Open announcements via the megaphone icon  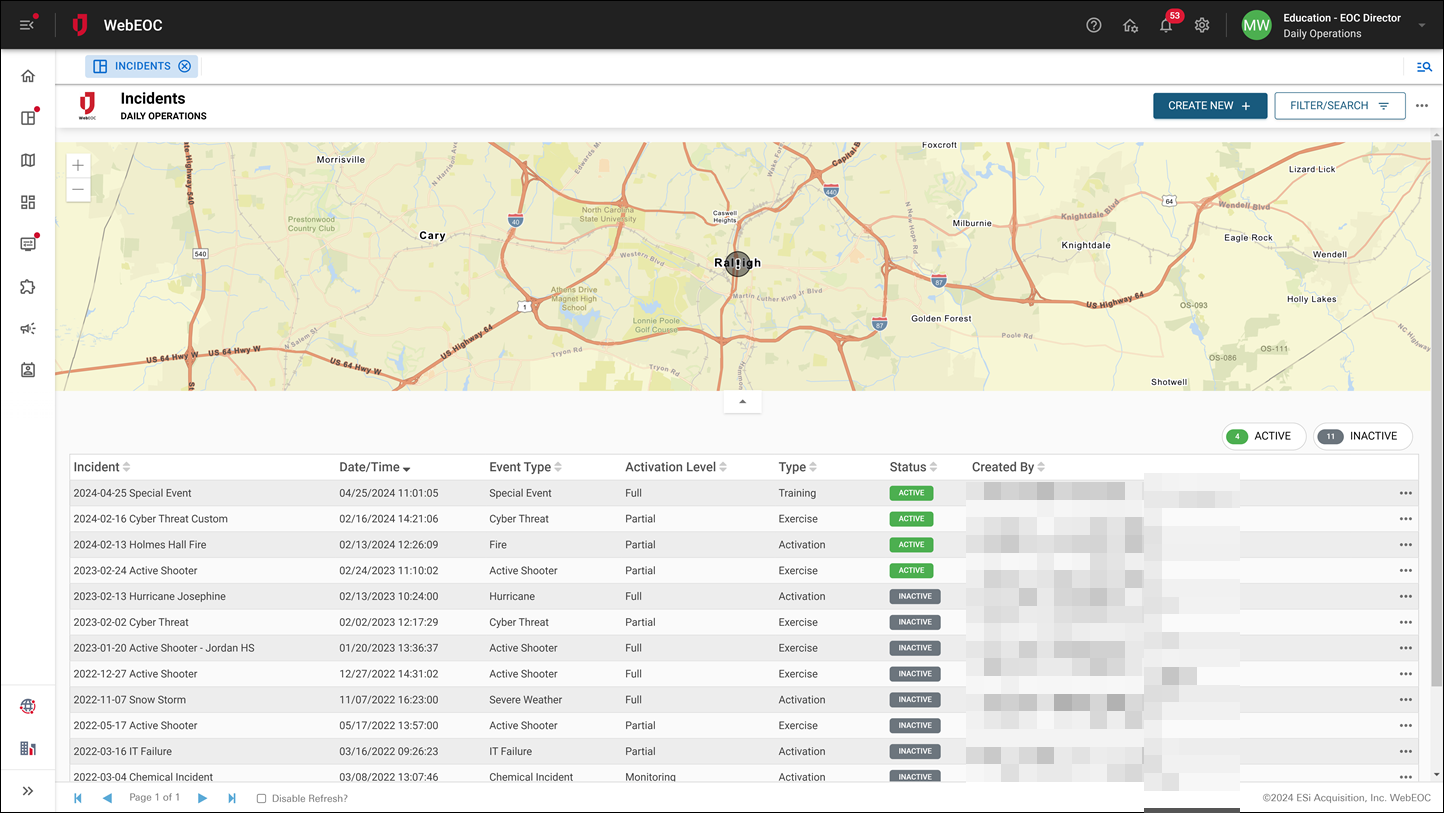pyautogui.click(x=27, y=328)
